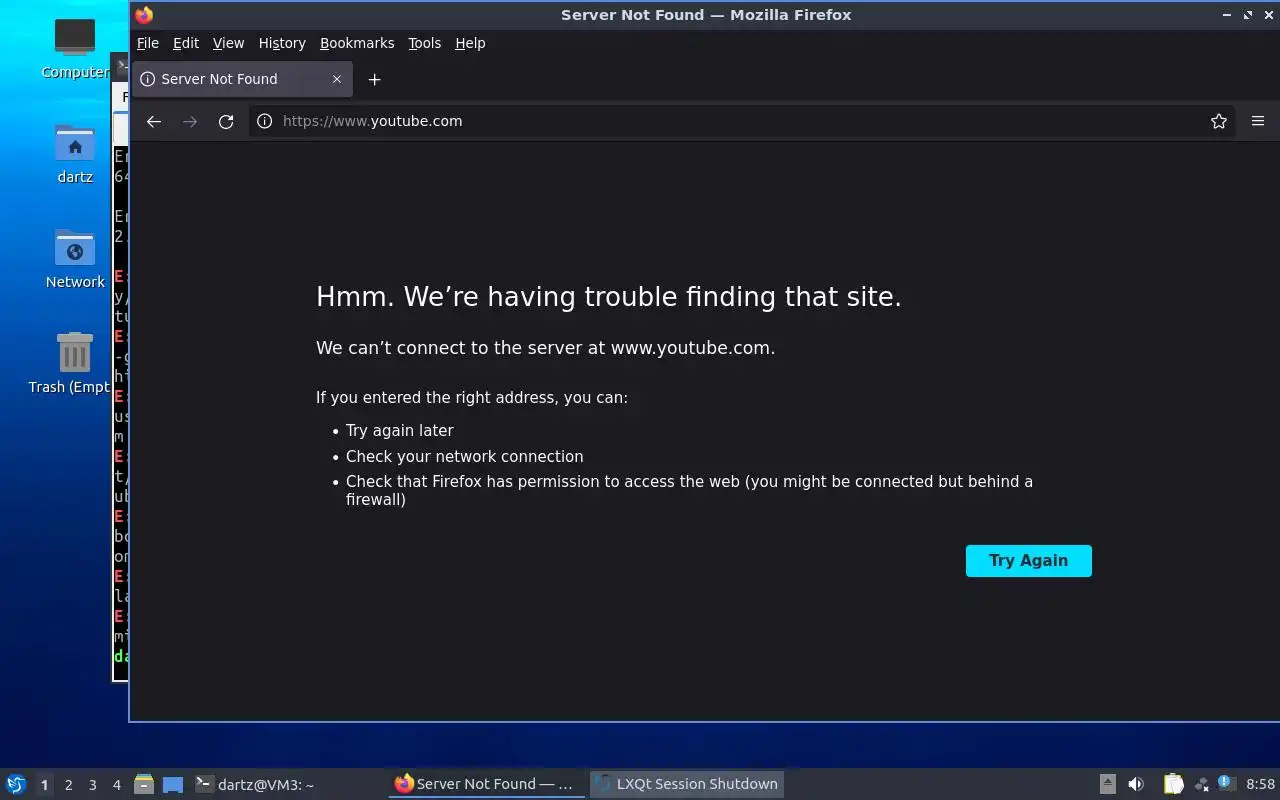
Task: Switch to the Firefox Server Not Found taskbar entry
Action: 487,784
